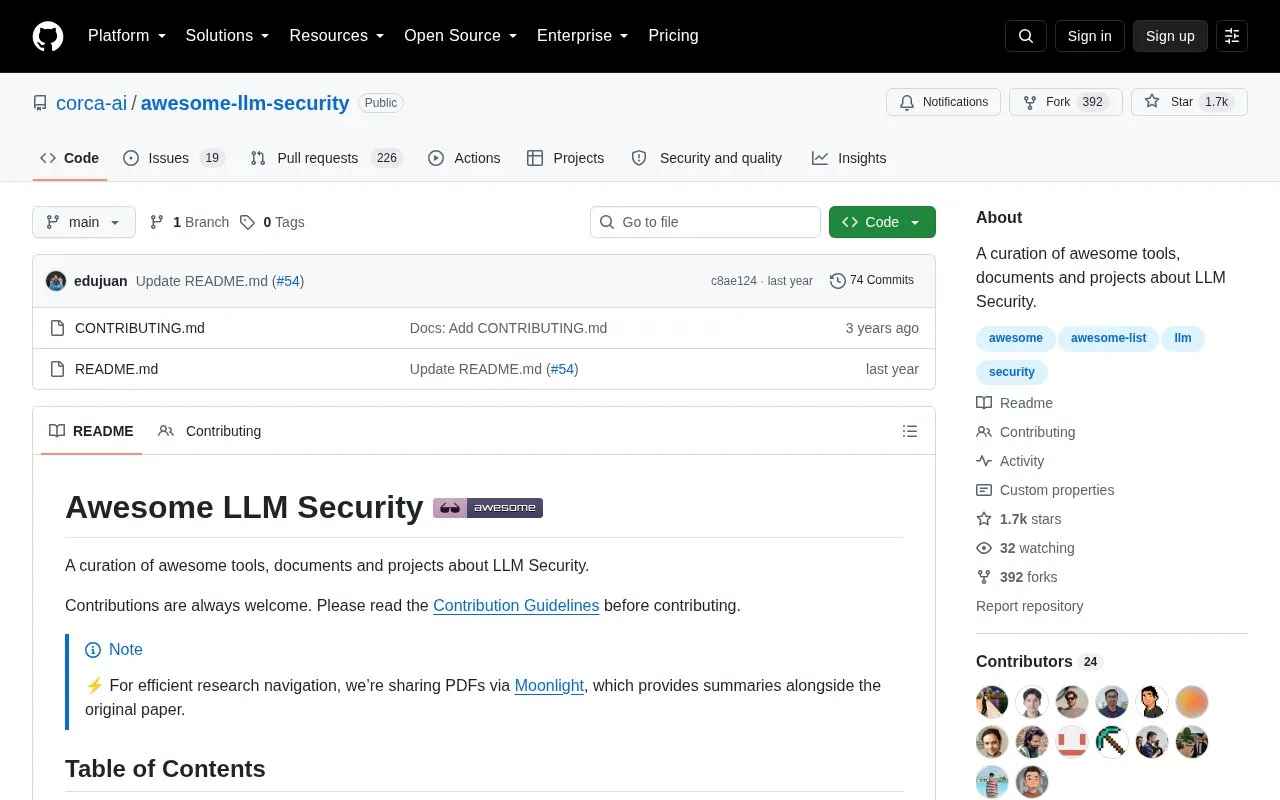Screen dimensions: 1280x800
Task: View the 392 forks link
Action: click(x=1016, y=577)
